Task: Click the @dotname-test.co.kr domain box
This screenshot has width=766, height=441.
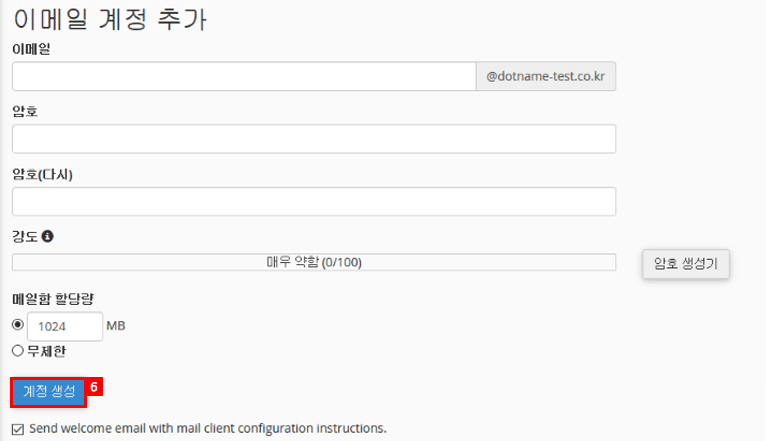Action: 546,77
